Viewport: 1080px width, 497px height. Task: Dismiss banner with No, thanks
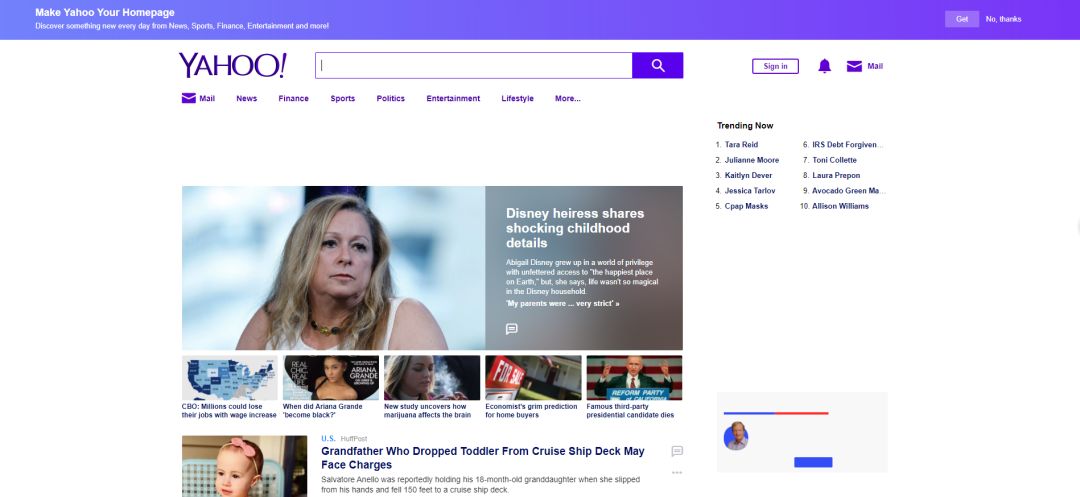point(1003,19)
